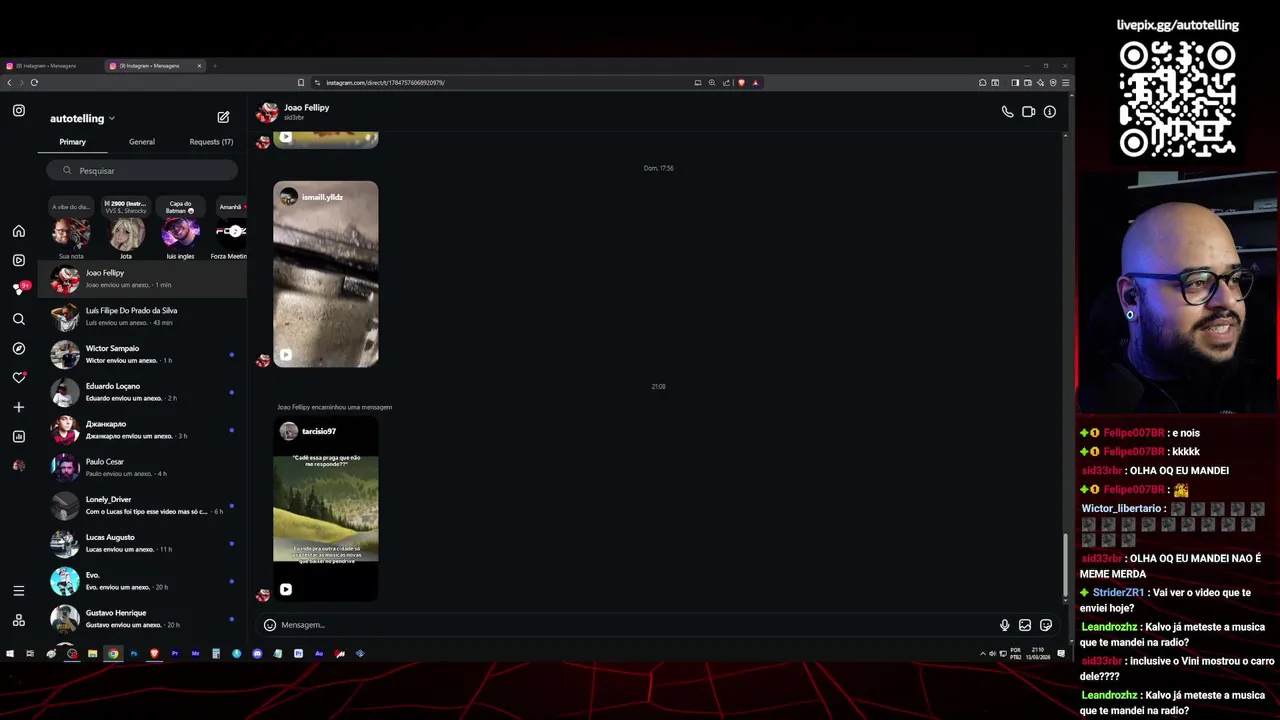Open chat with Lonely_Driver
This screenshot has height=720, width=1280.
142,506
